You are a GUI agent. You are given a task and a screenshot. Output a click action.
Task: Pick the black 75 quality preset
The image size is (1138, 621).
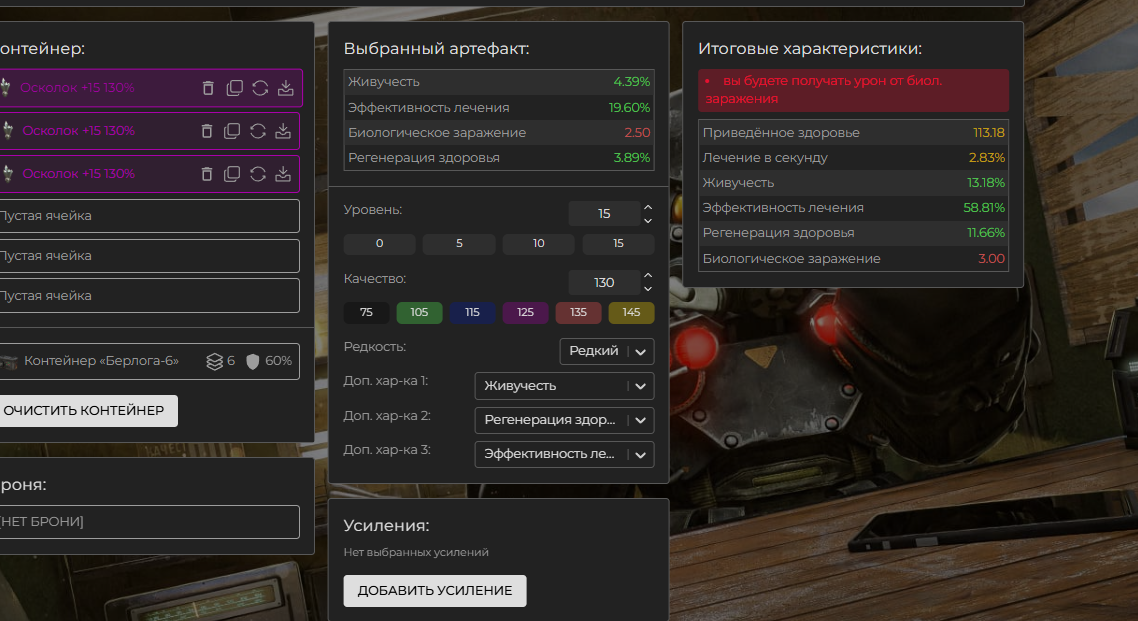(367, 313)
